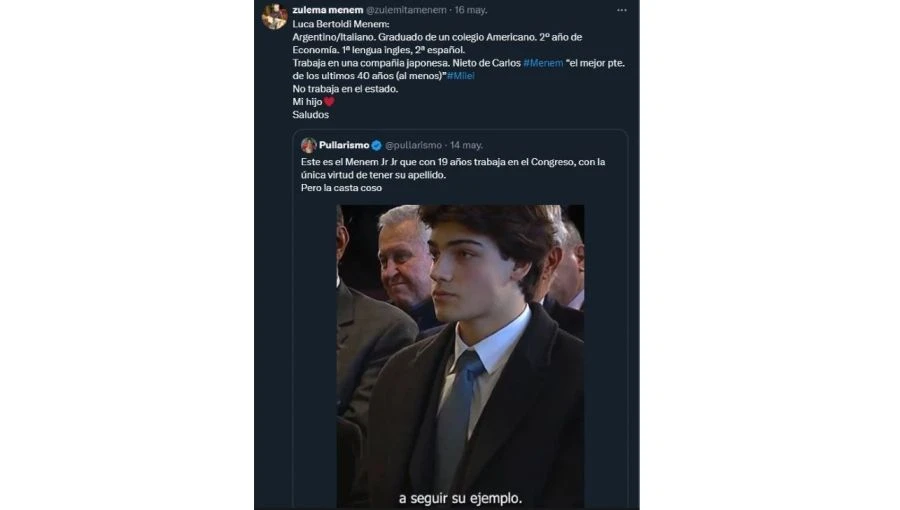The image size is (900, 510).
Task: Open the #Milei hashtag
Action: click(461, 76)
